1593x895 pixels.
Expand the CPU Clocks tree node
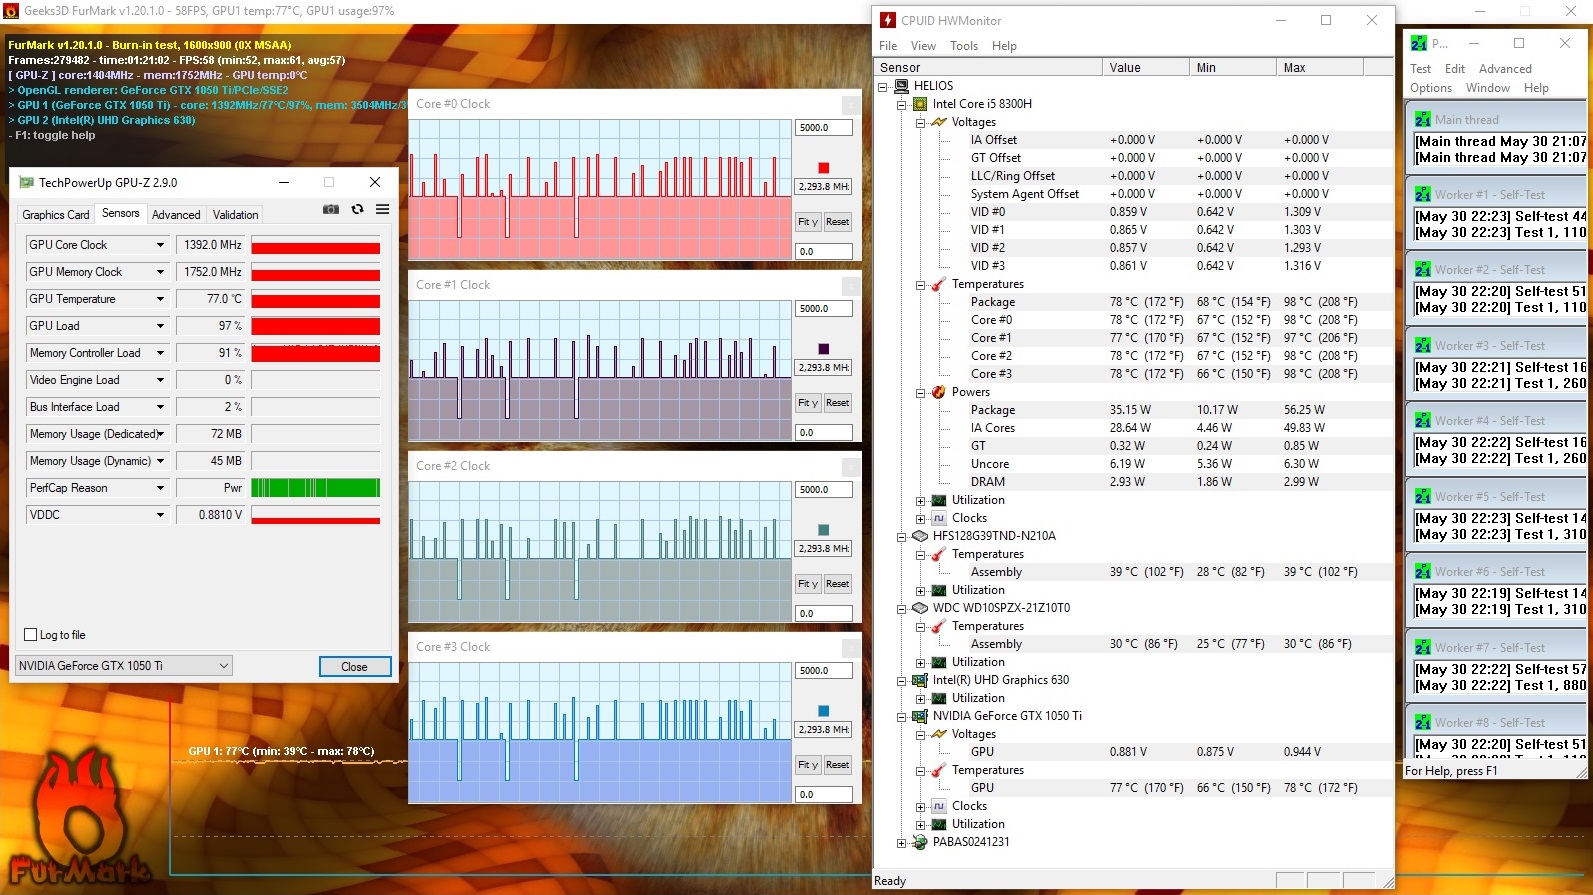click(921, 518)
